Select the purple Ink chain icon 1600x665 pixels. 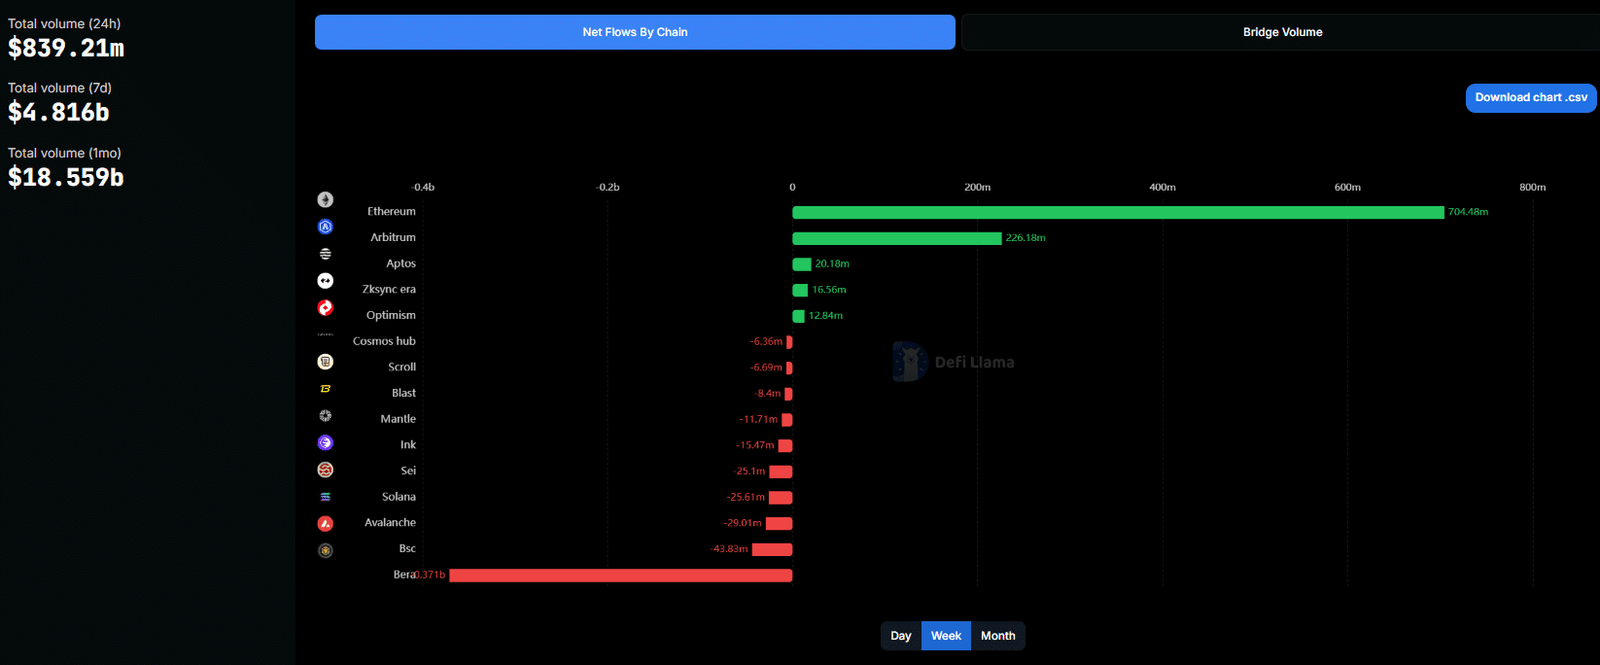[x=325, y=443]
